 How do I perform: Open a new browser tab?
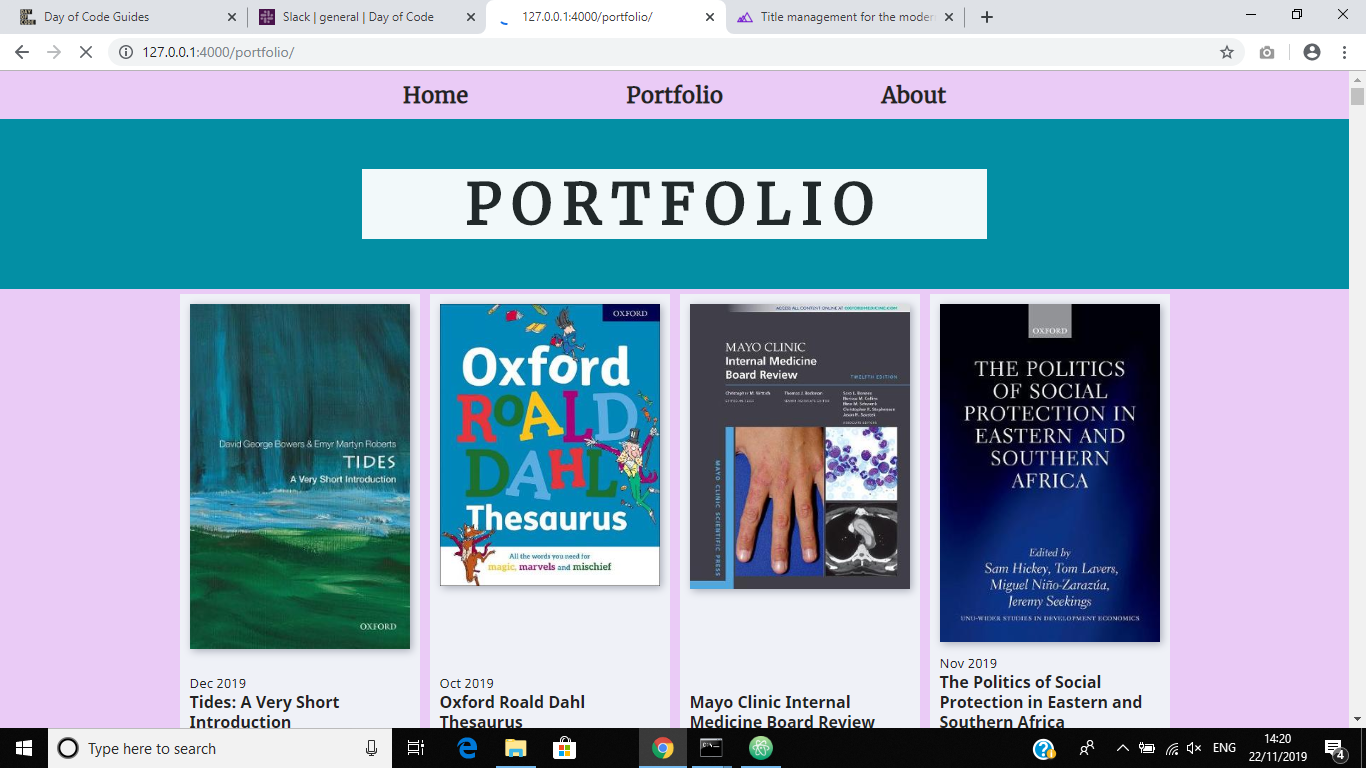(987, 17)
